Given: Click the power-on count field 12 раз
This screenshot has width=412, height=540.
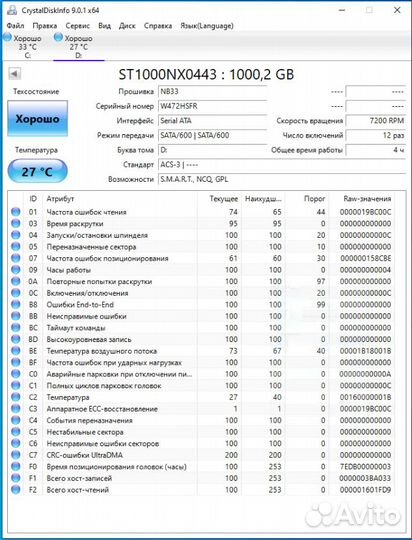Looking at the screenshot, I should [376, 135].
